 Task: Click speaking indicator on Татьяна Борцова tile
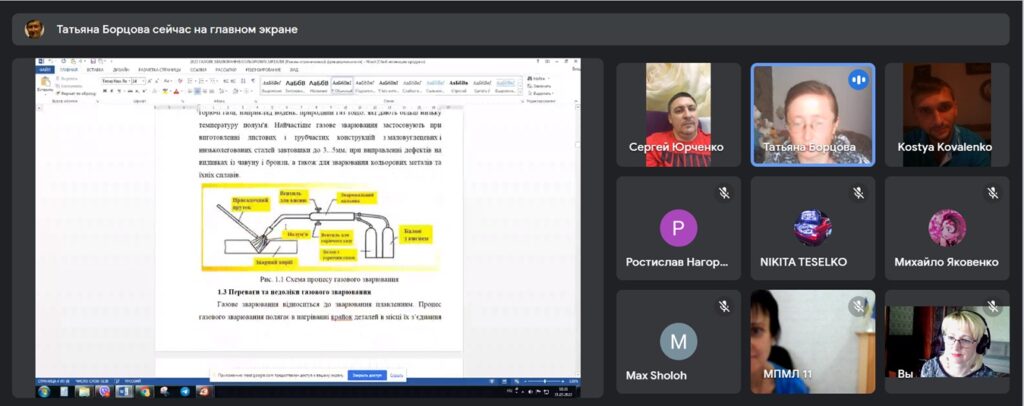tap(859, 80)
